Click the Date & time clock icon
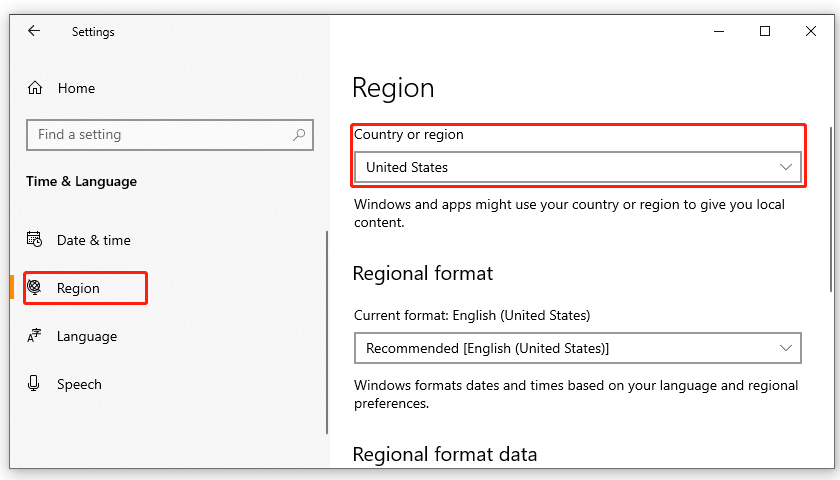The height and width of the screenshot is (480, 840). click(35, 240)
